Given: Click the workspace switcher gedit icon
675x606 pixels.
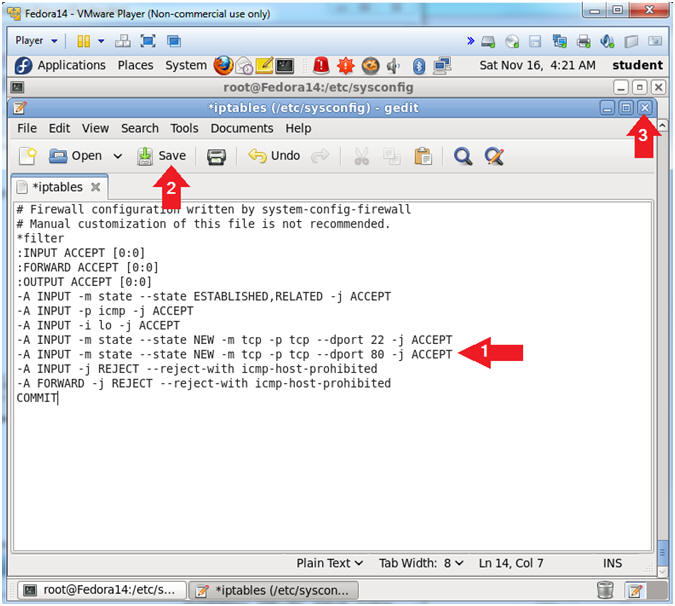Looking at the screenshot, I should (x=635, y=591).
